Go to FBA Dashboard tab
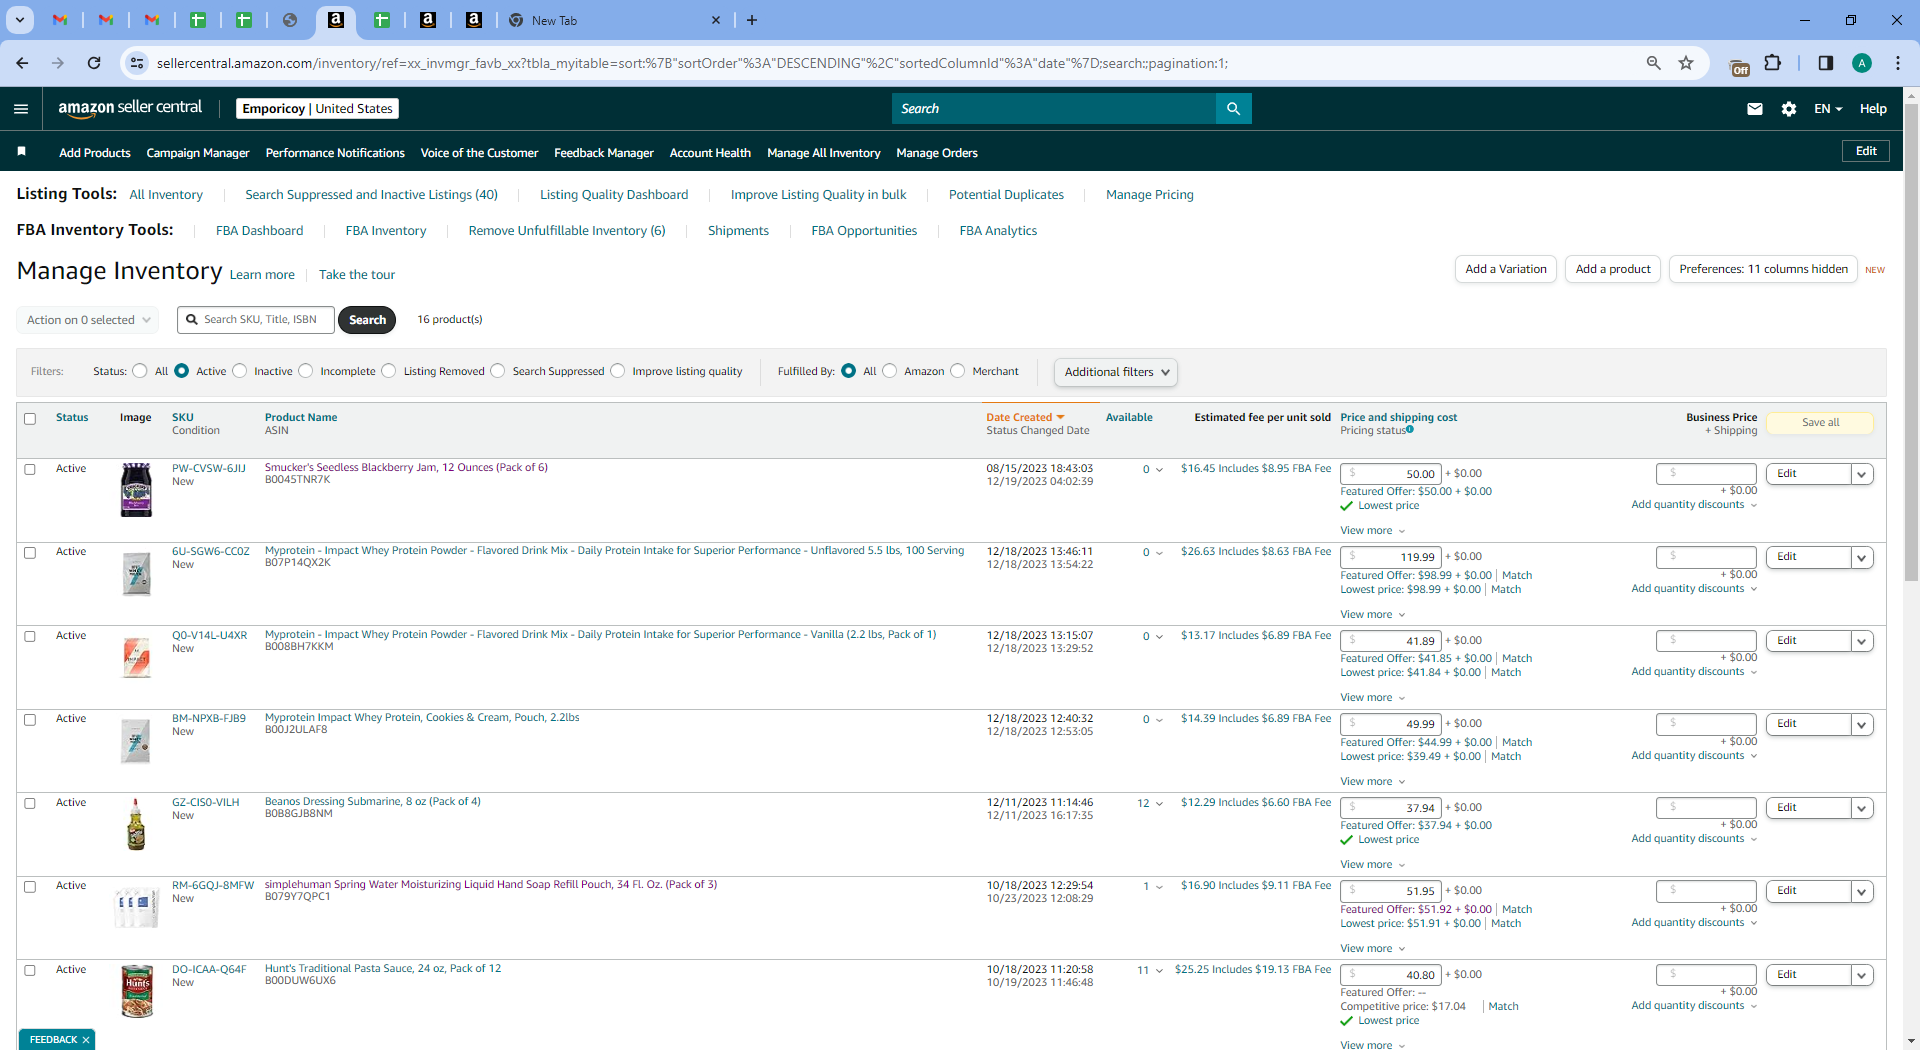The image size is (1920, 1050). point(260,231)
